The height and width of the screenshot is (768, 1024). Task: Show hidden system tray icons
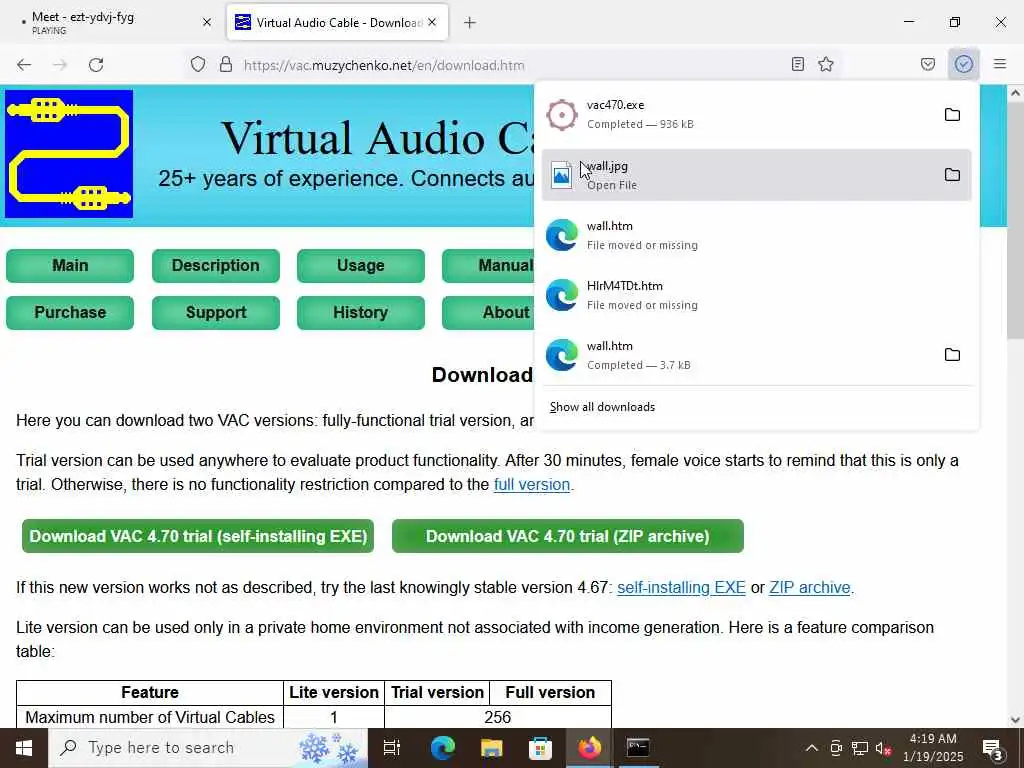811,748
